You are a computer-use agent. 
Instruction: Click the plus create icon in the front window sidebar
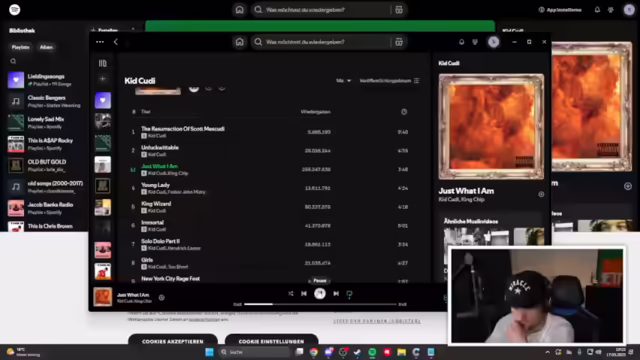tap(102, 79)
